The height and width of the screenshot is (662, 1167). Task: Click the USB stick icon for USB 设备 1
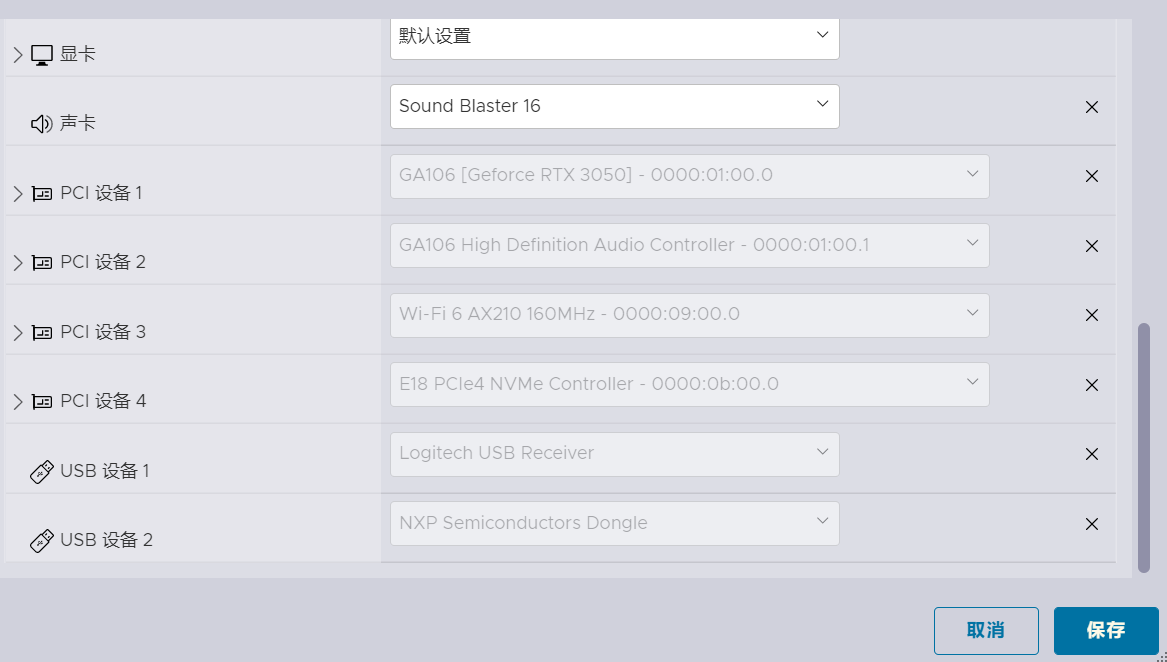pyautogui.click(x=42, y=471)
